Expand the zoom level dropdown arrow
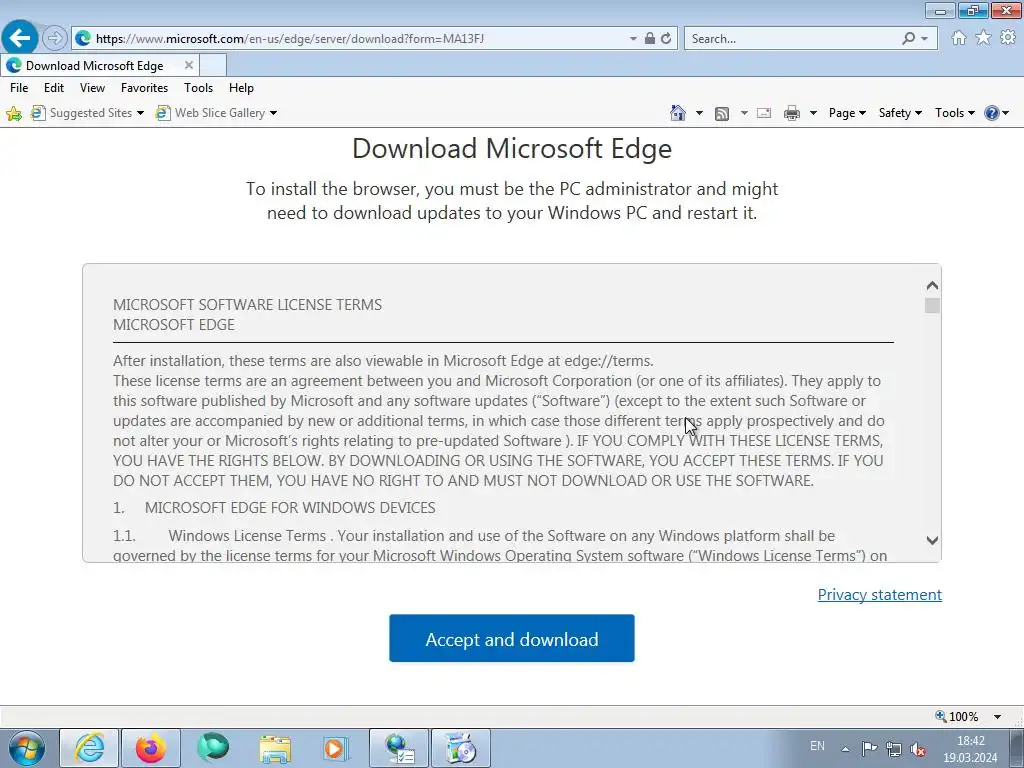Screen dimensions: 1024x768 coord(997,717)
